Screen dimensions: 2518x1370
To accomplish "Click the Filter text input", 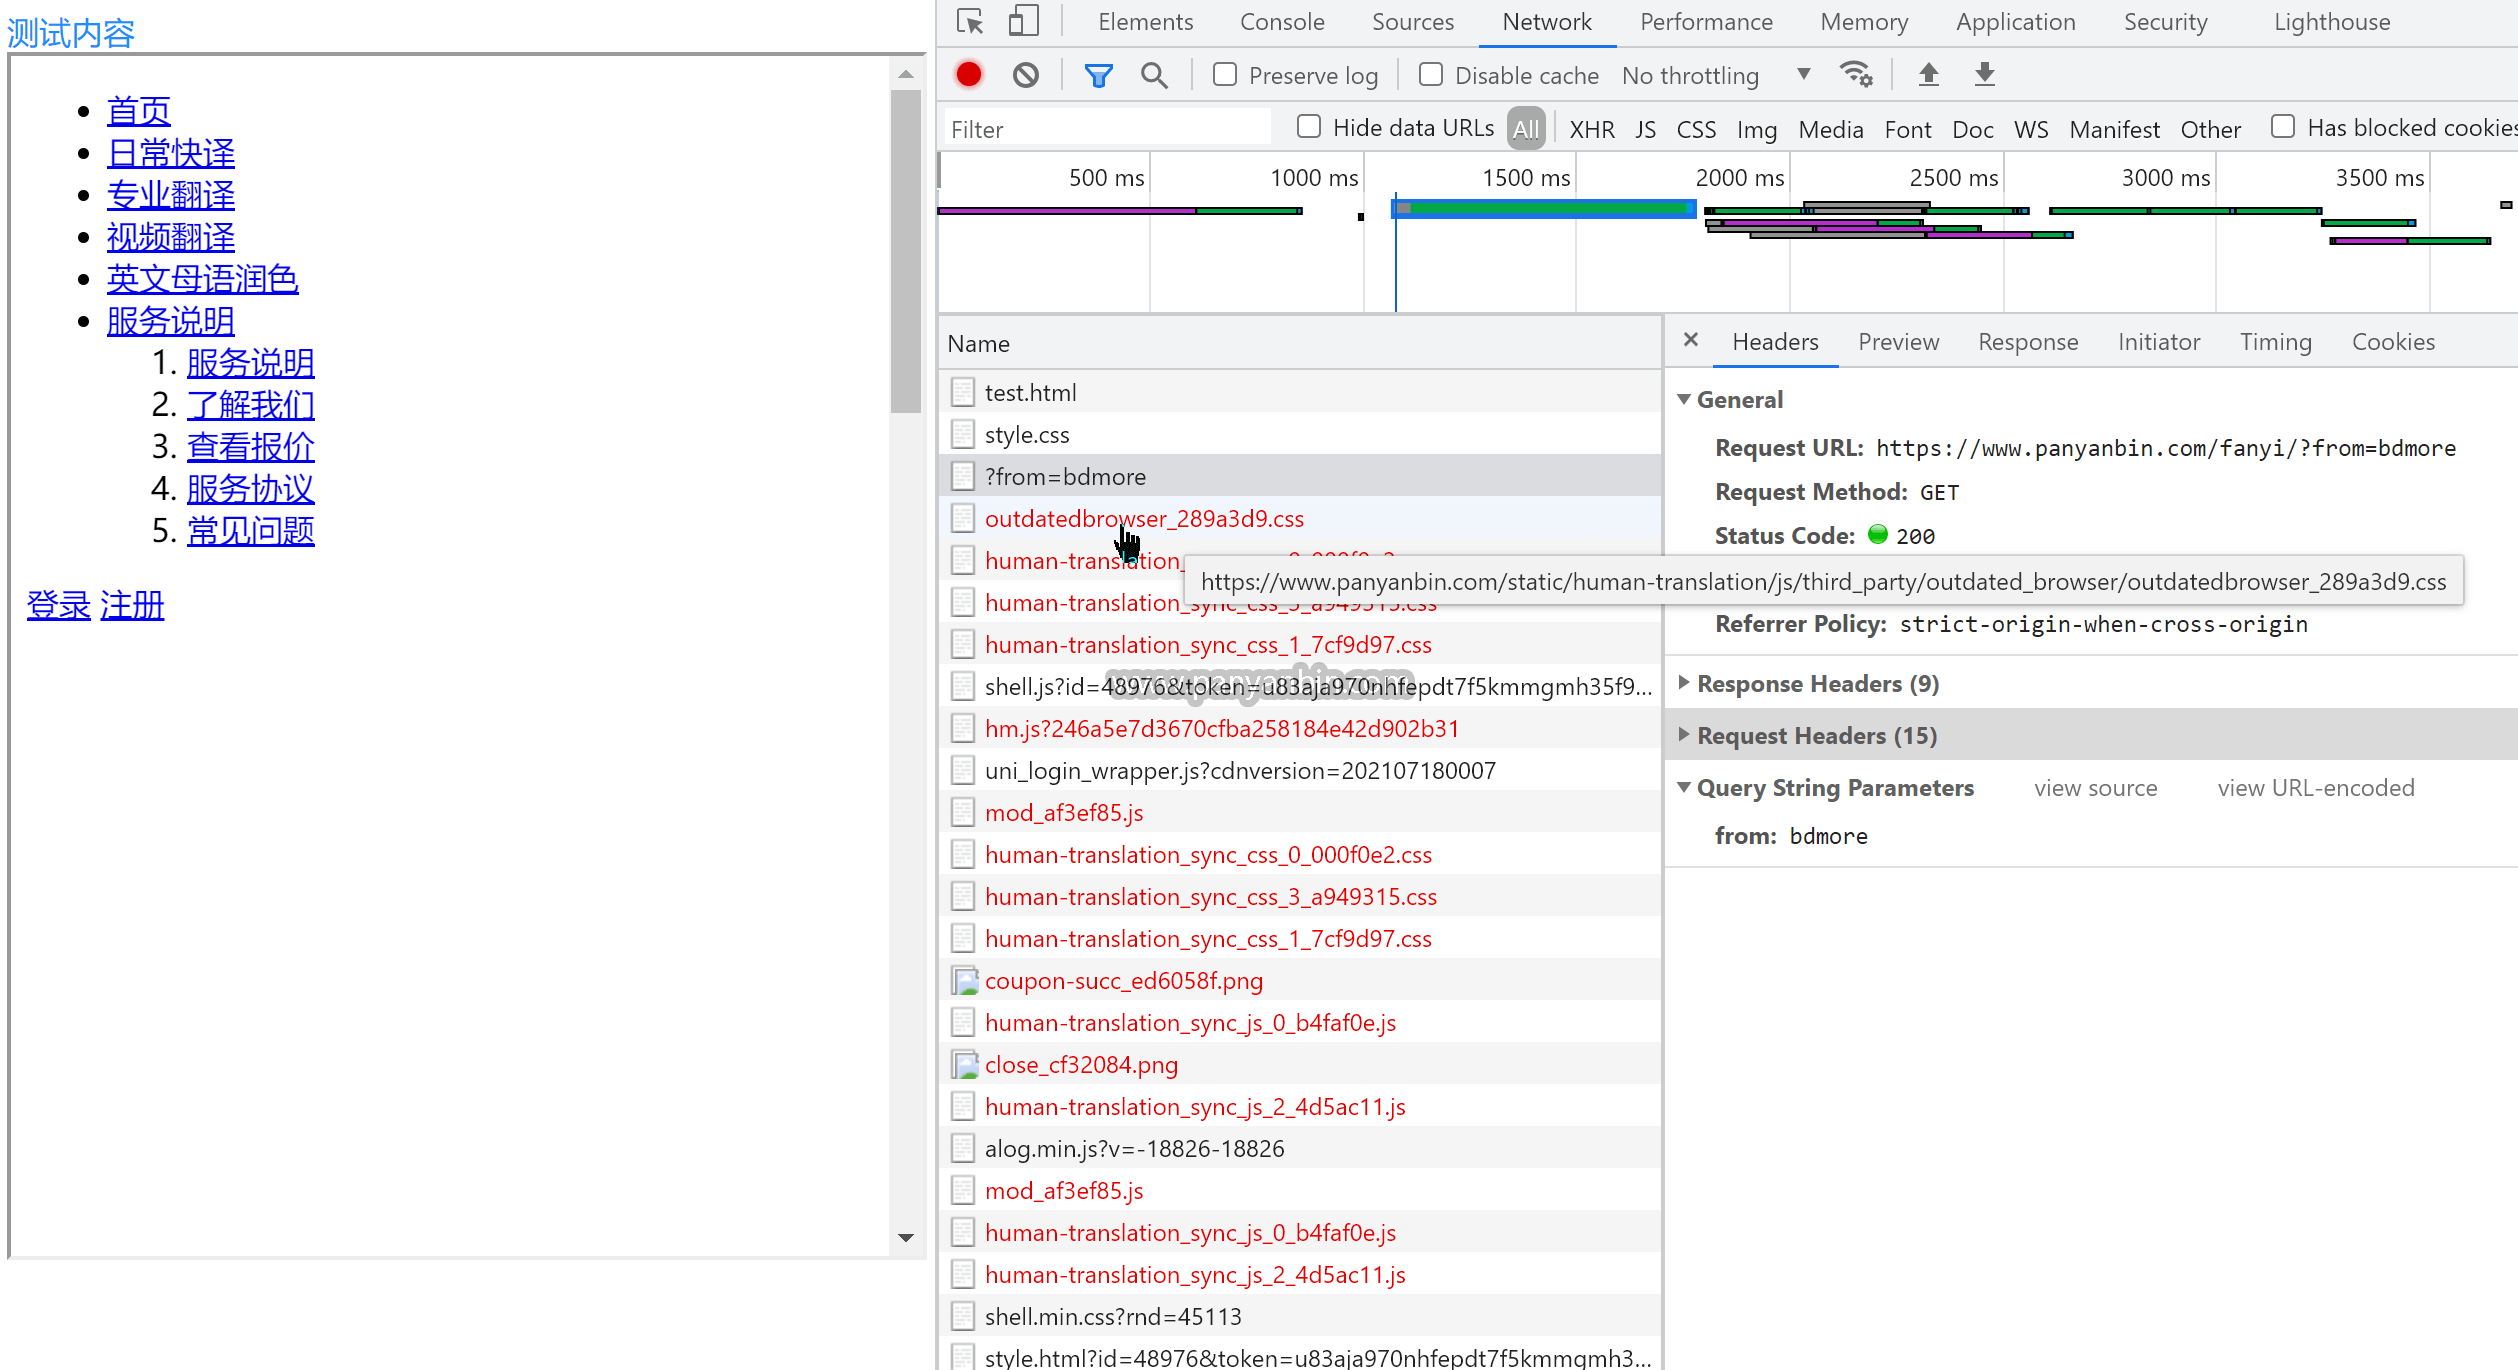I will (1107, 129).
